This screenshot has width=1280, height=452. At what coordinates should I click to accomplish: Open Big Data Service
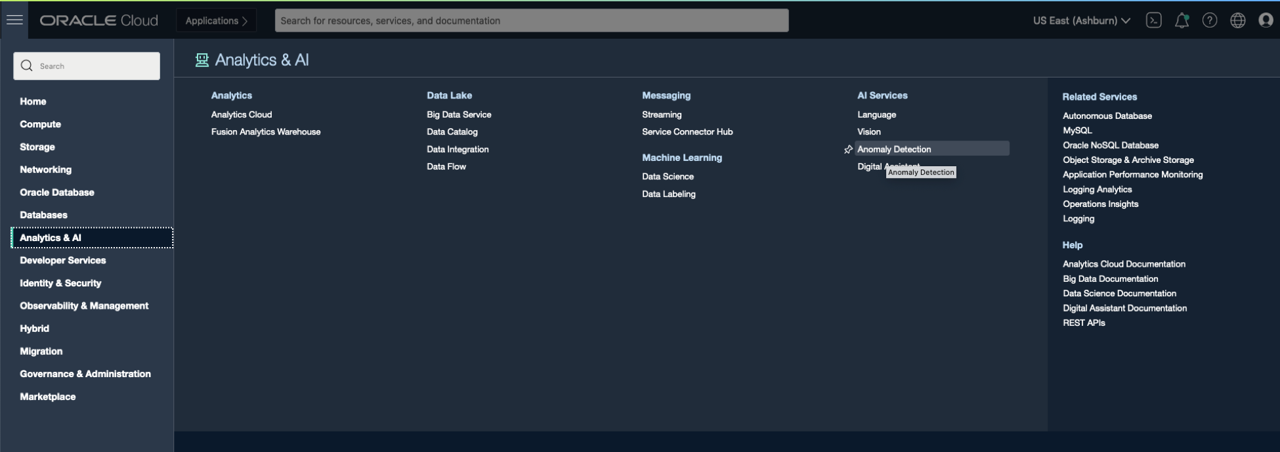[x=459, y=114]
